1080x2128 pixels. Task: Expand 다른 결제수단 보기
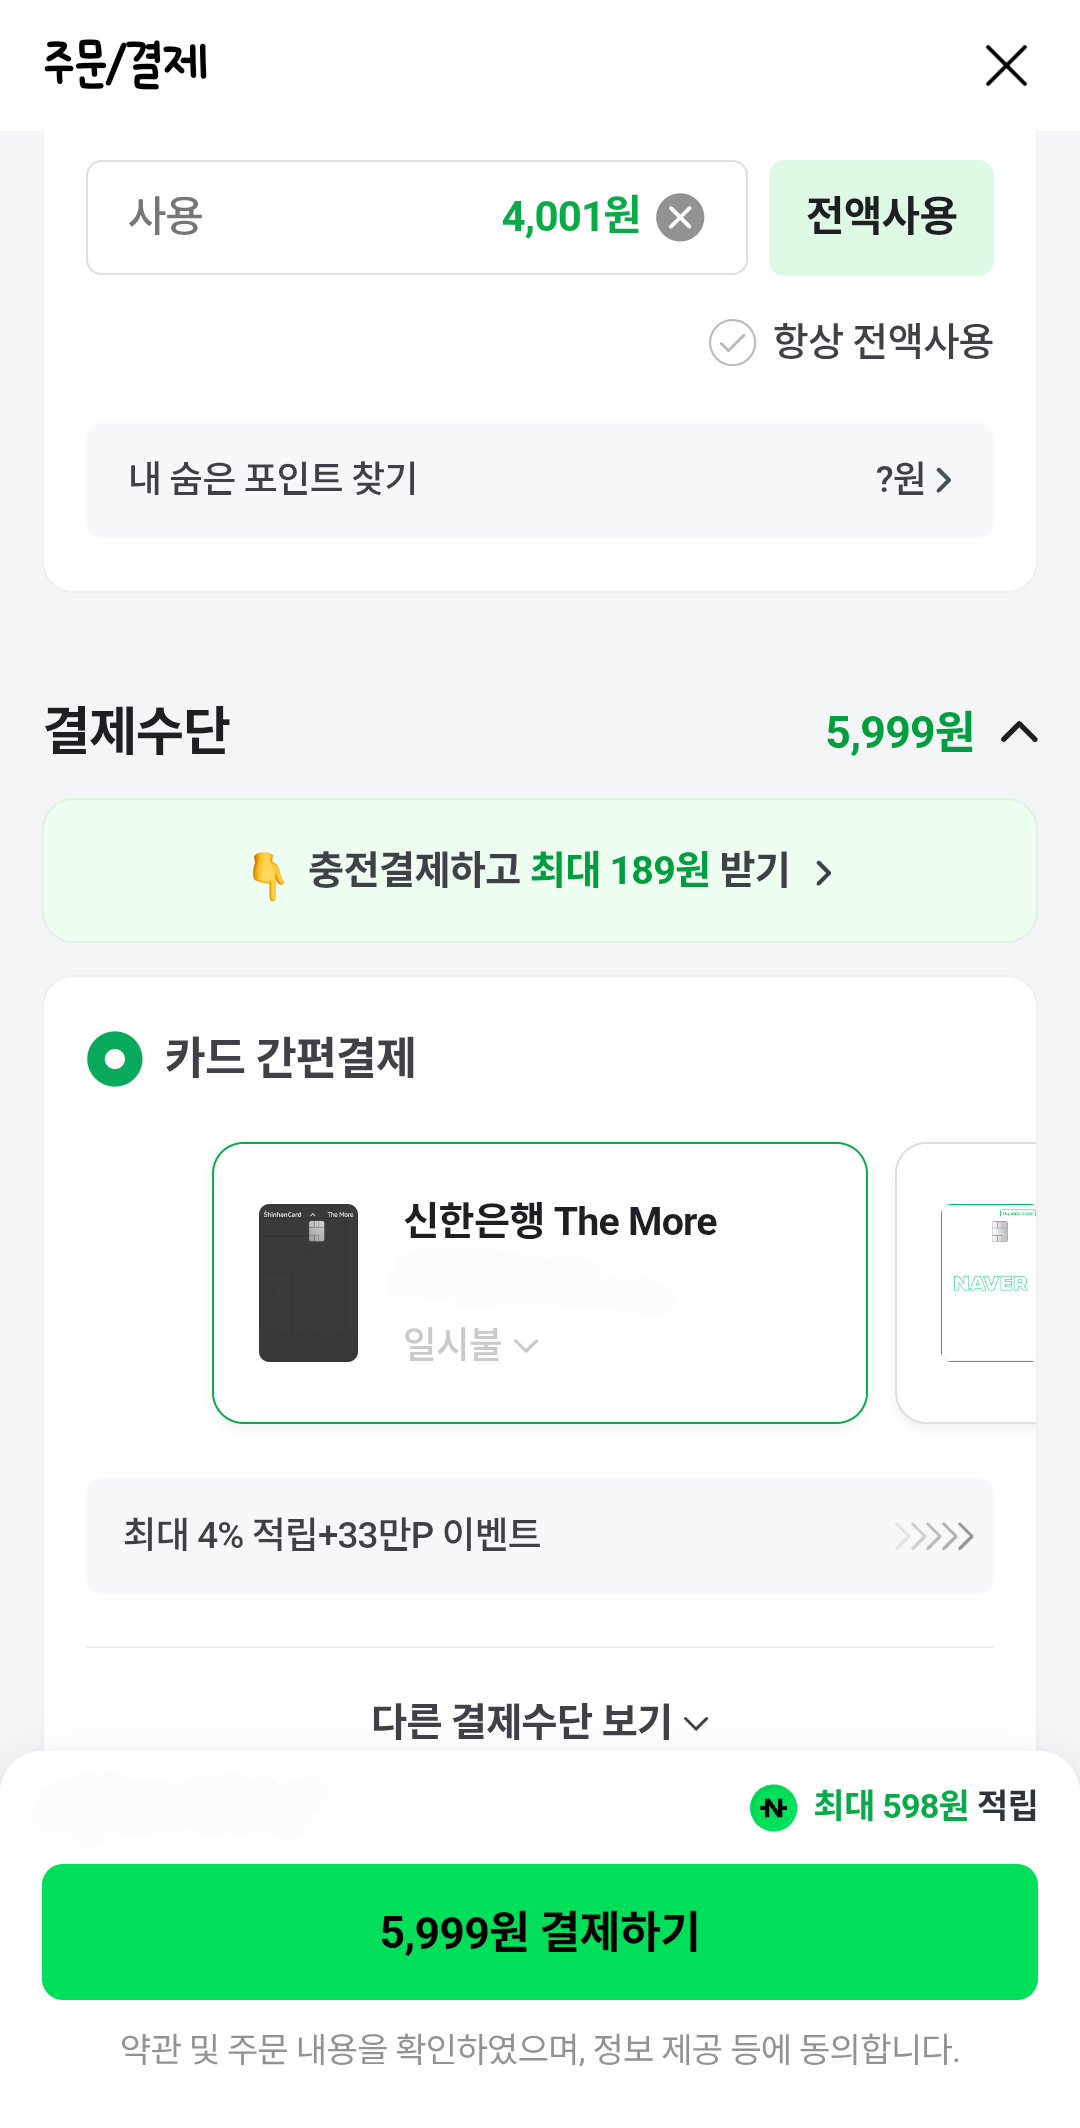[540, 1722]
